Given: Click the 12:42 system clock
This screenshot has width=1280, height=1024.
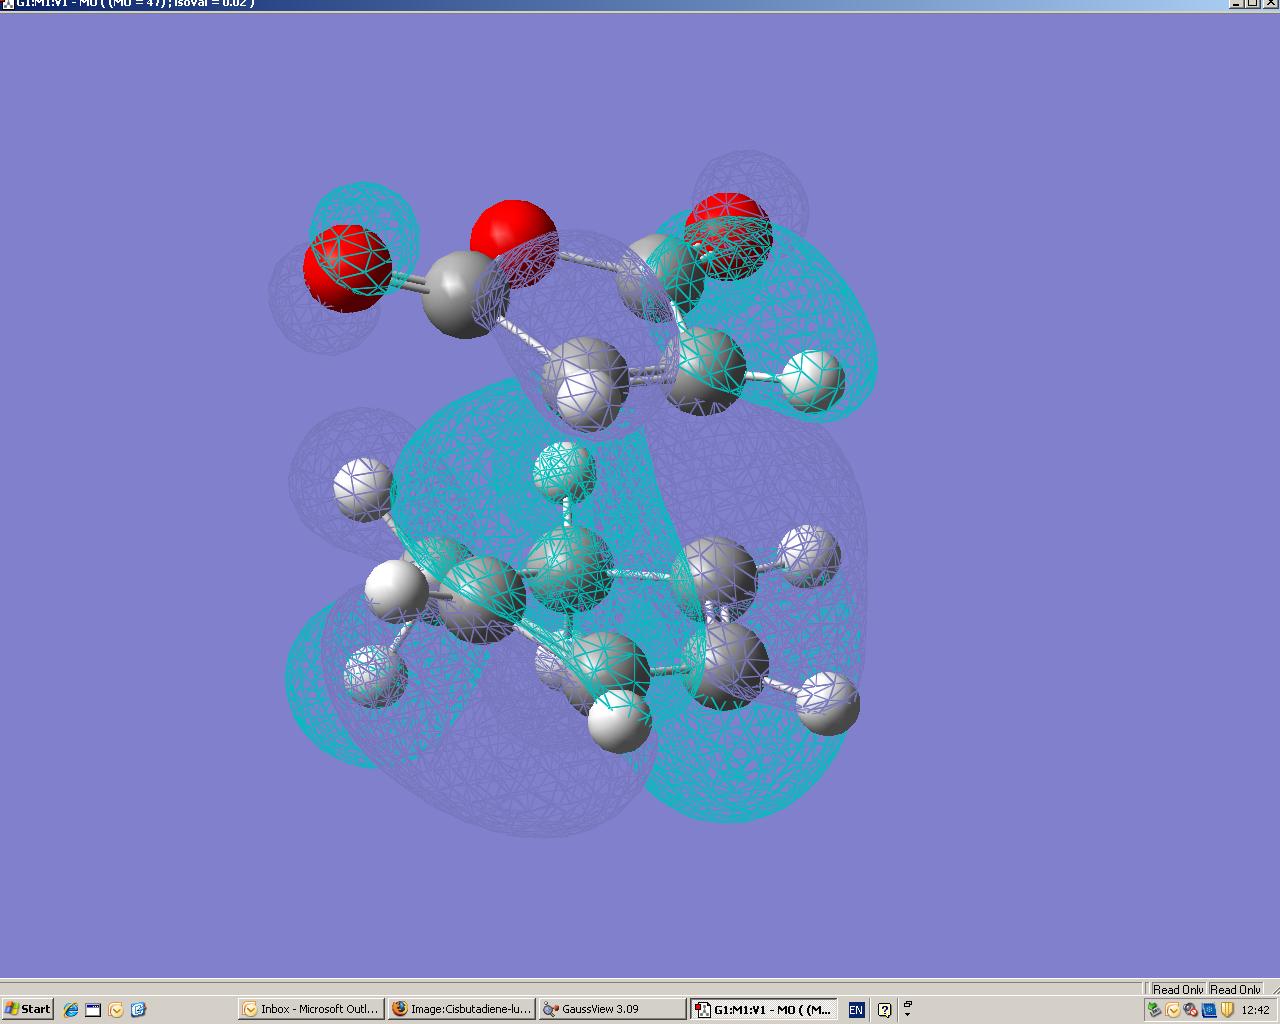Looking at the screenshot, I should coord(1255,1010).
